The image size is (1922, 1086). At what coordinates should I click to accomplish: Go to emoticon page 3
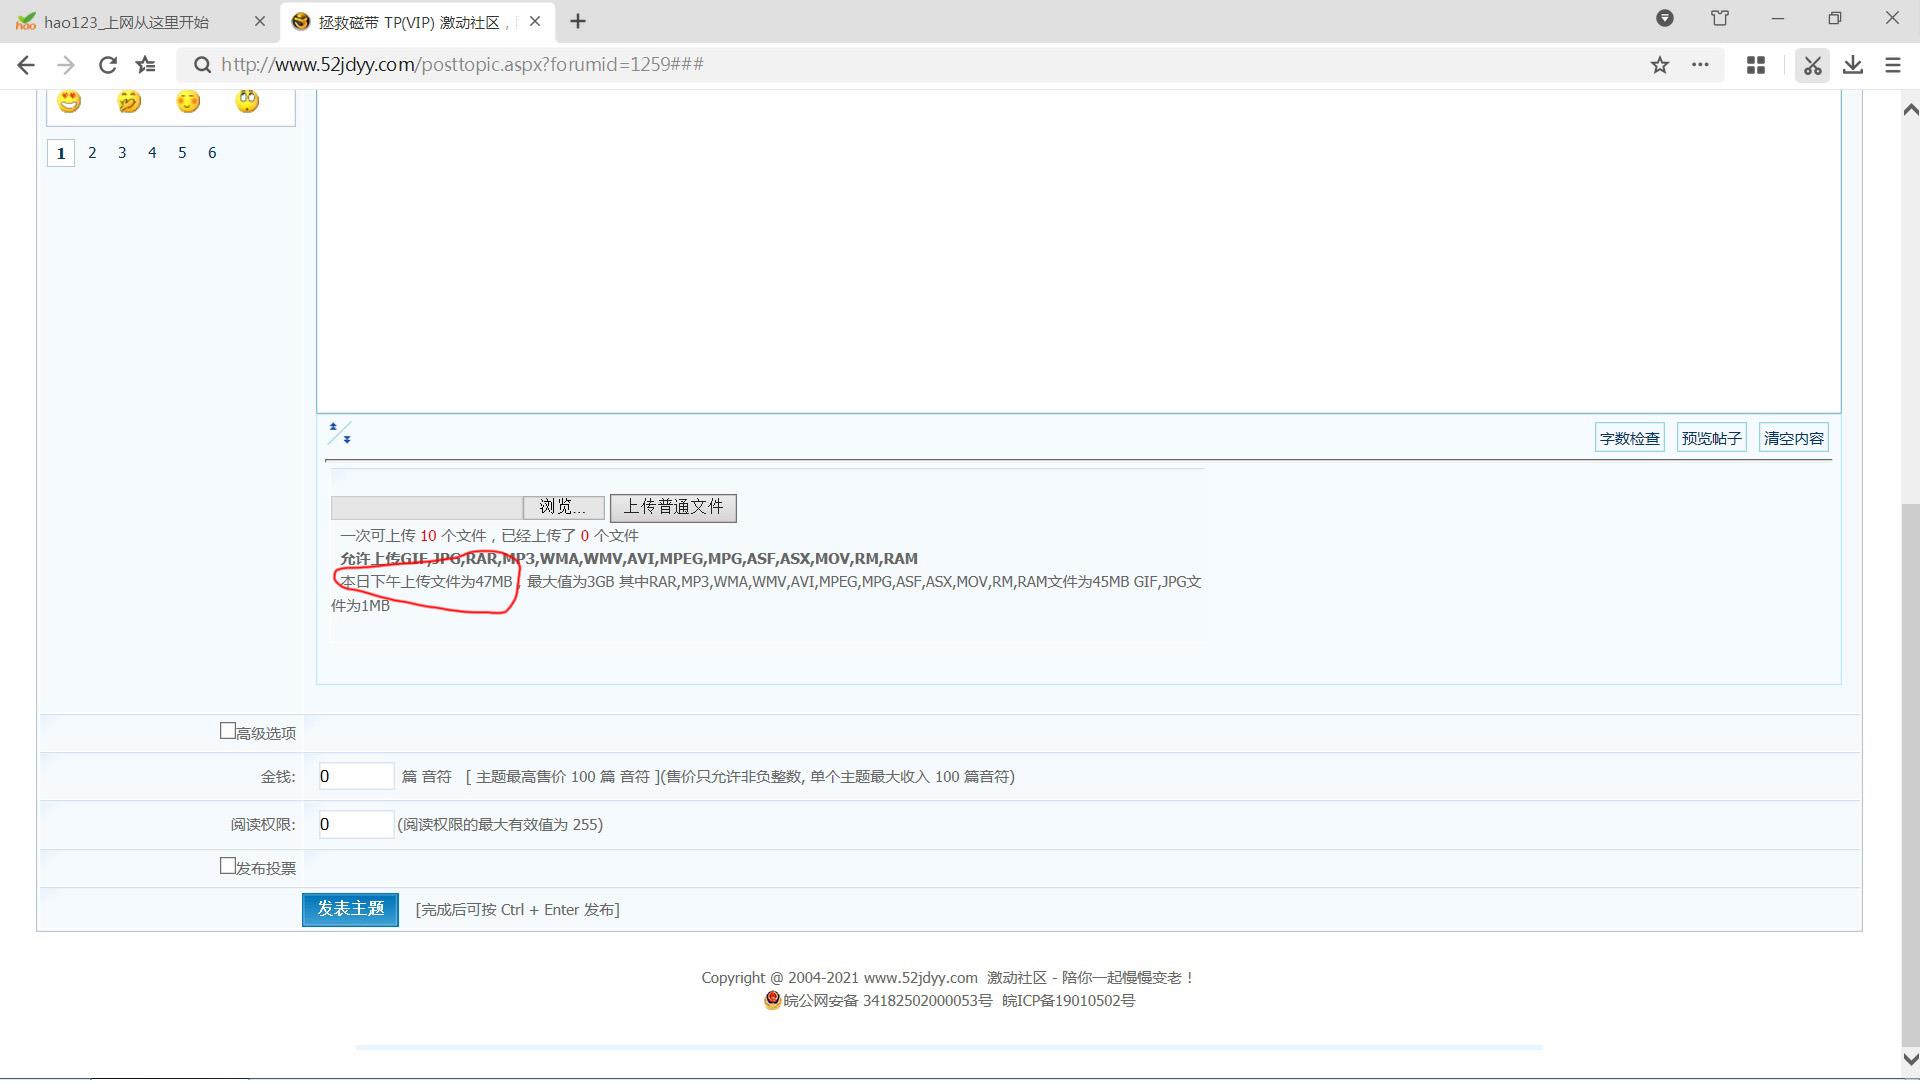[x=122, y=154]
